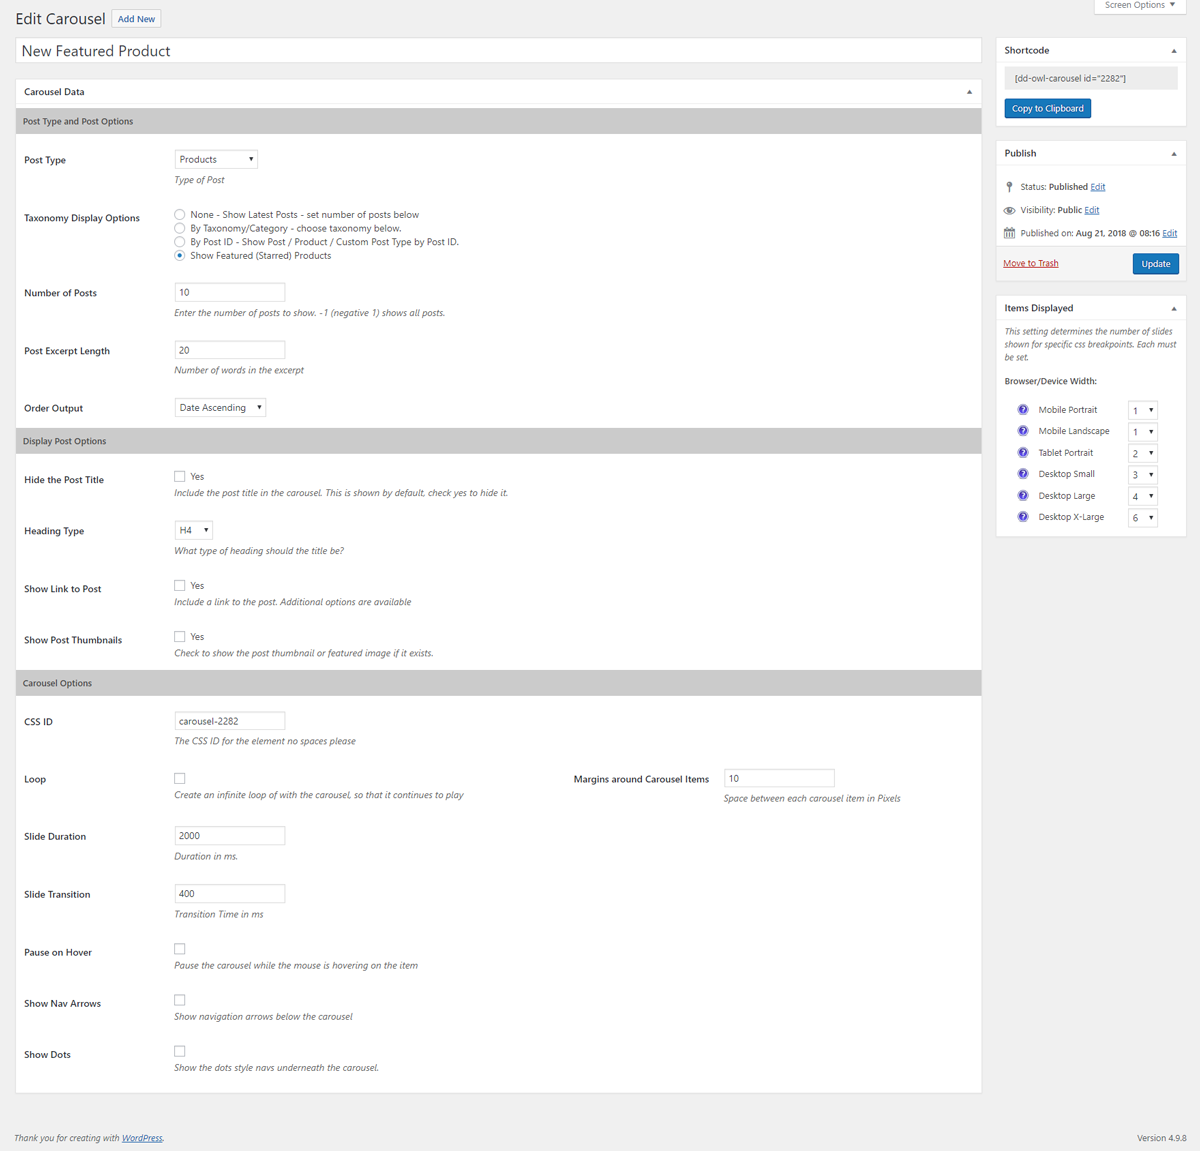Check Hide the Post Title box
Screen dimensions: 1200x1151
180,476
